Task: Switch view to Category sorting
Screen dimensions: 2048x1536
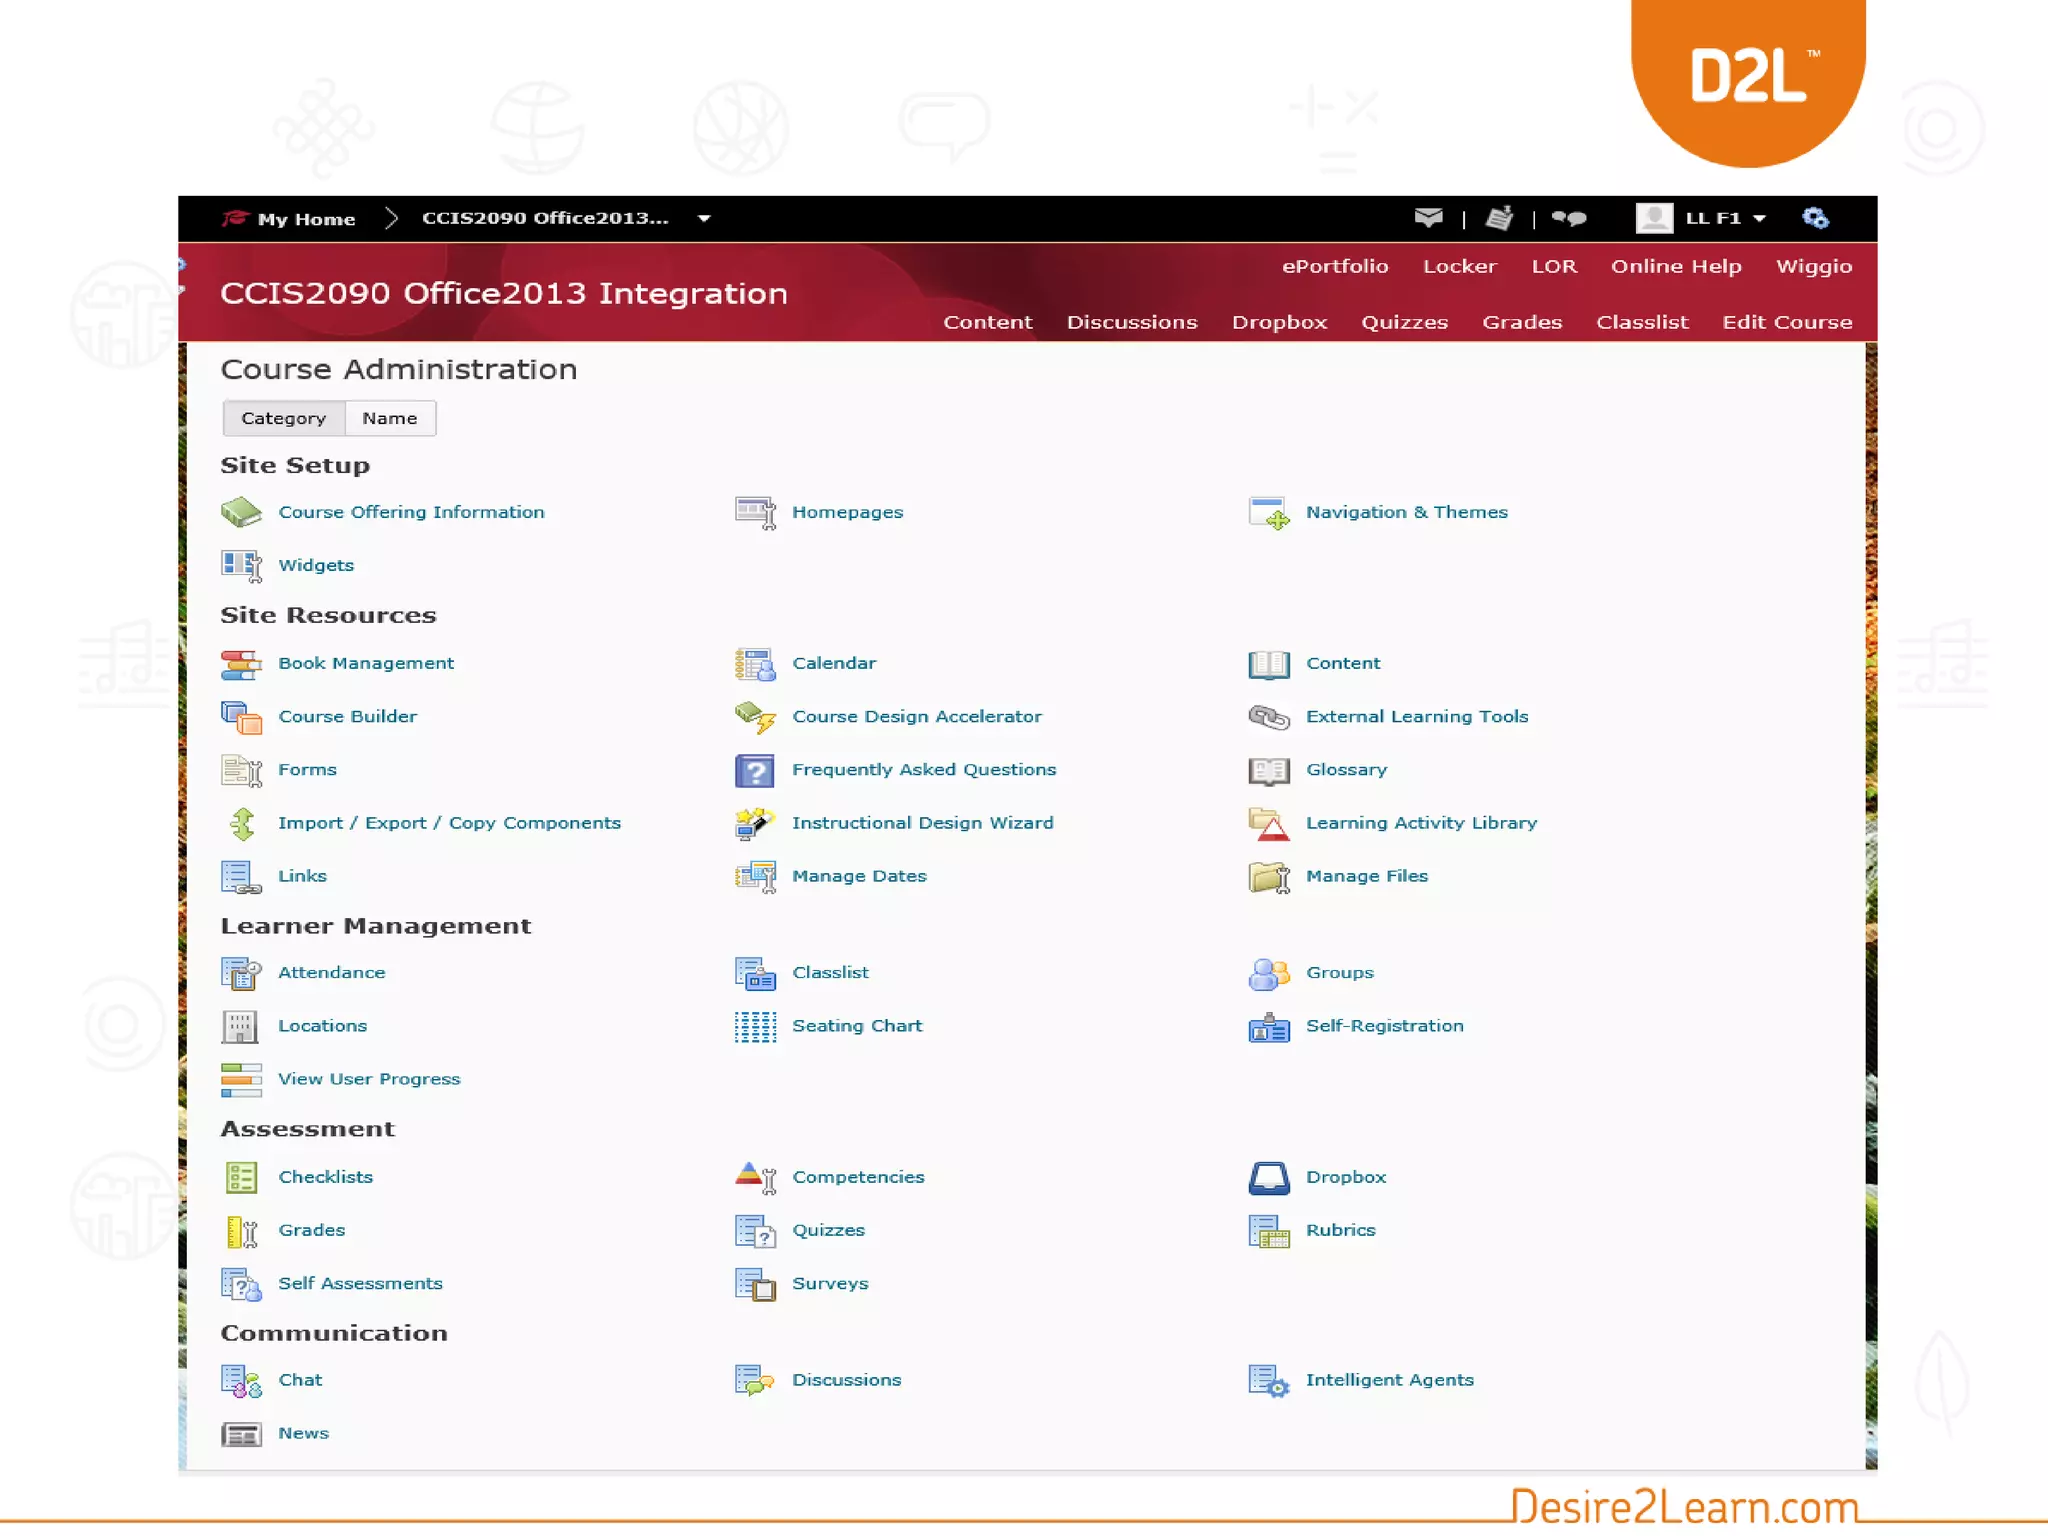Action: (x=283, y=418)
